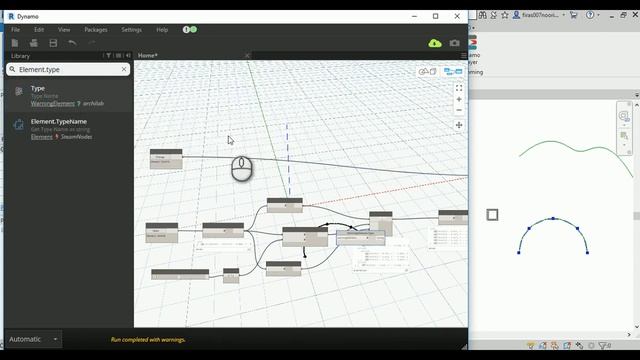Viewport: 640px width, 360px height.
Task: Open the dropdown arrow beside Revit help icon
Action: point(598,15)
